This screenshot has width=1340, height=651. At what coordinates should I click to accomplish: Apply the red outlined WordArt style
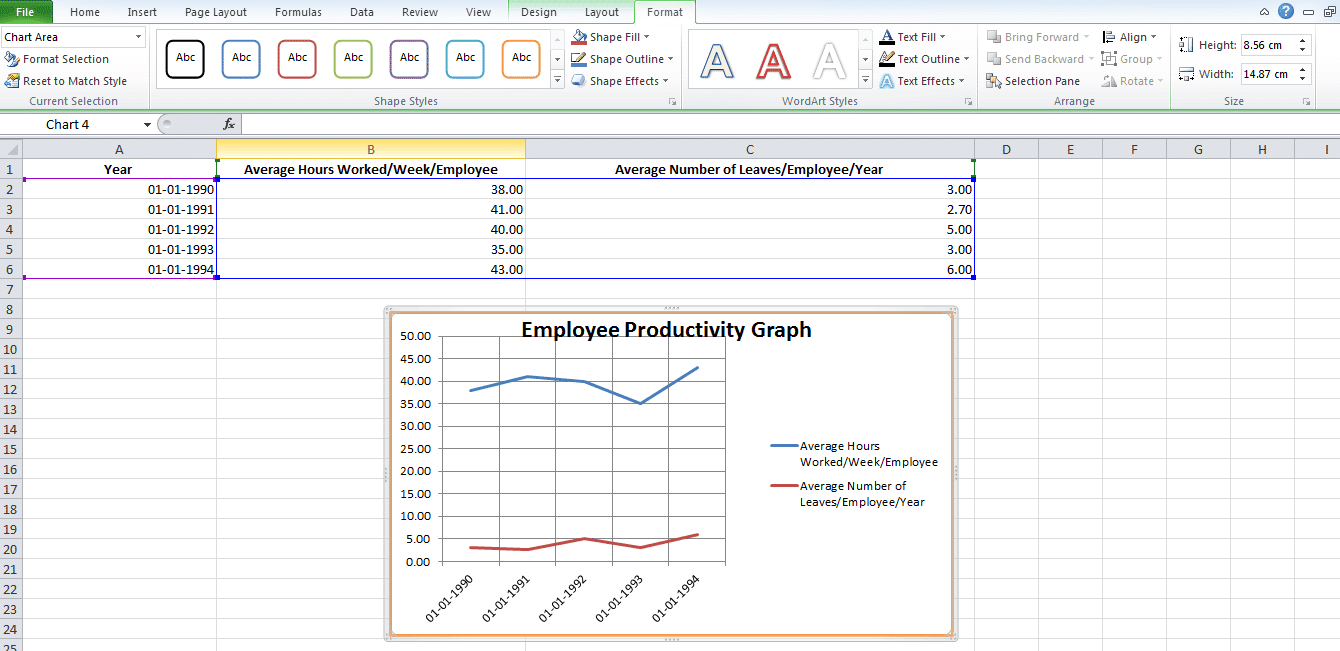[772, 62]
